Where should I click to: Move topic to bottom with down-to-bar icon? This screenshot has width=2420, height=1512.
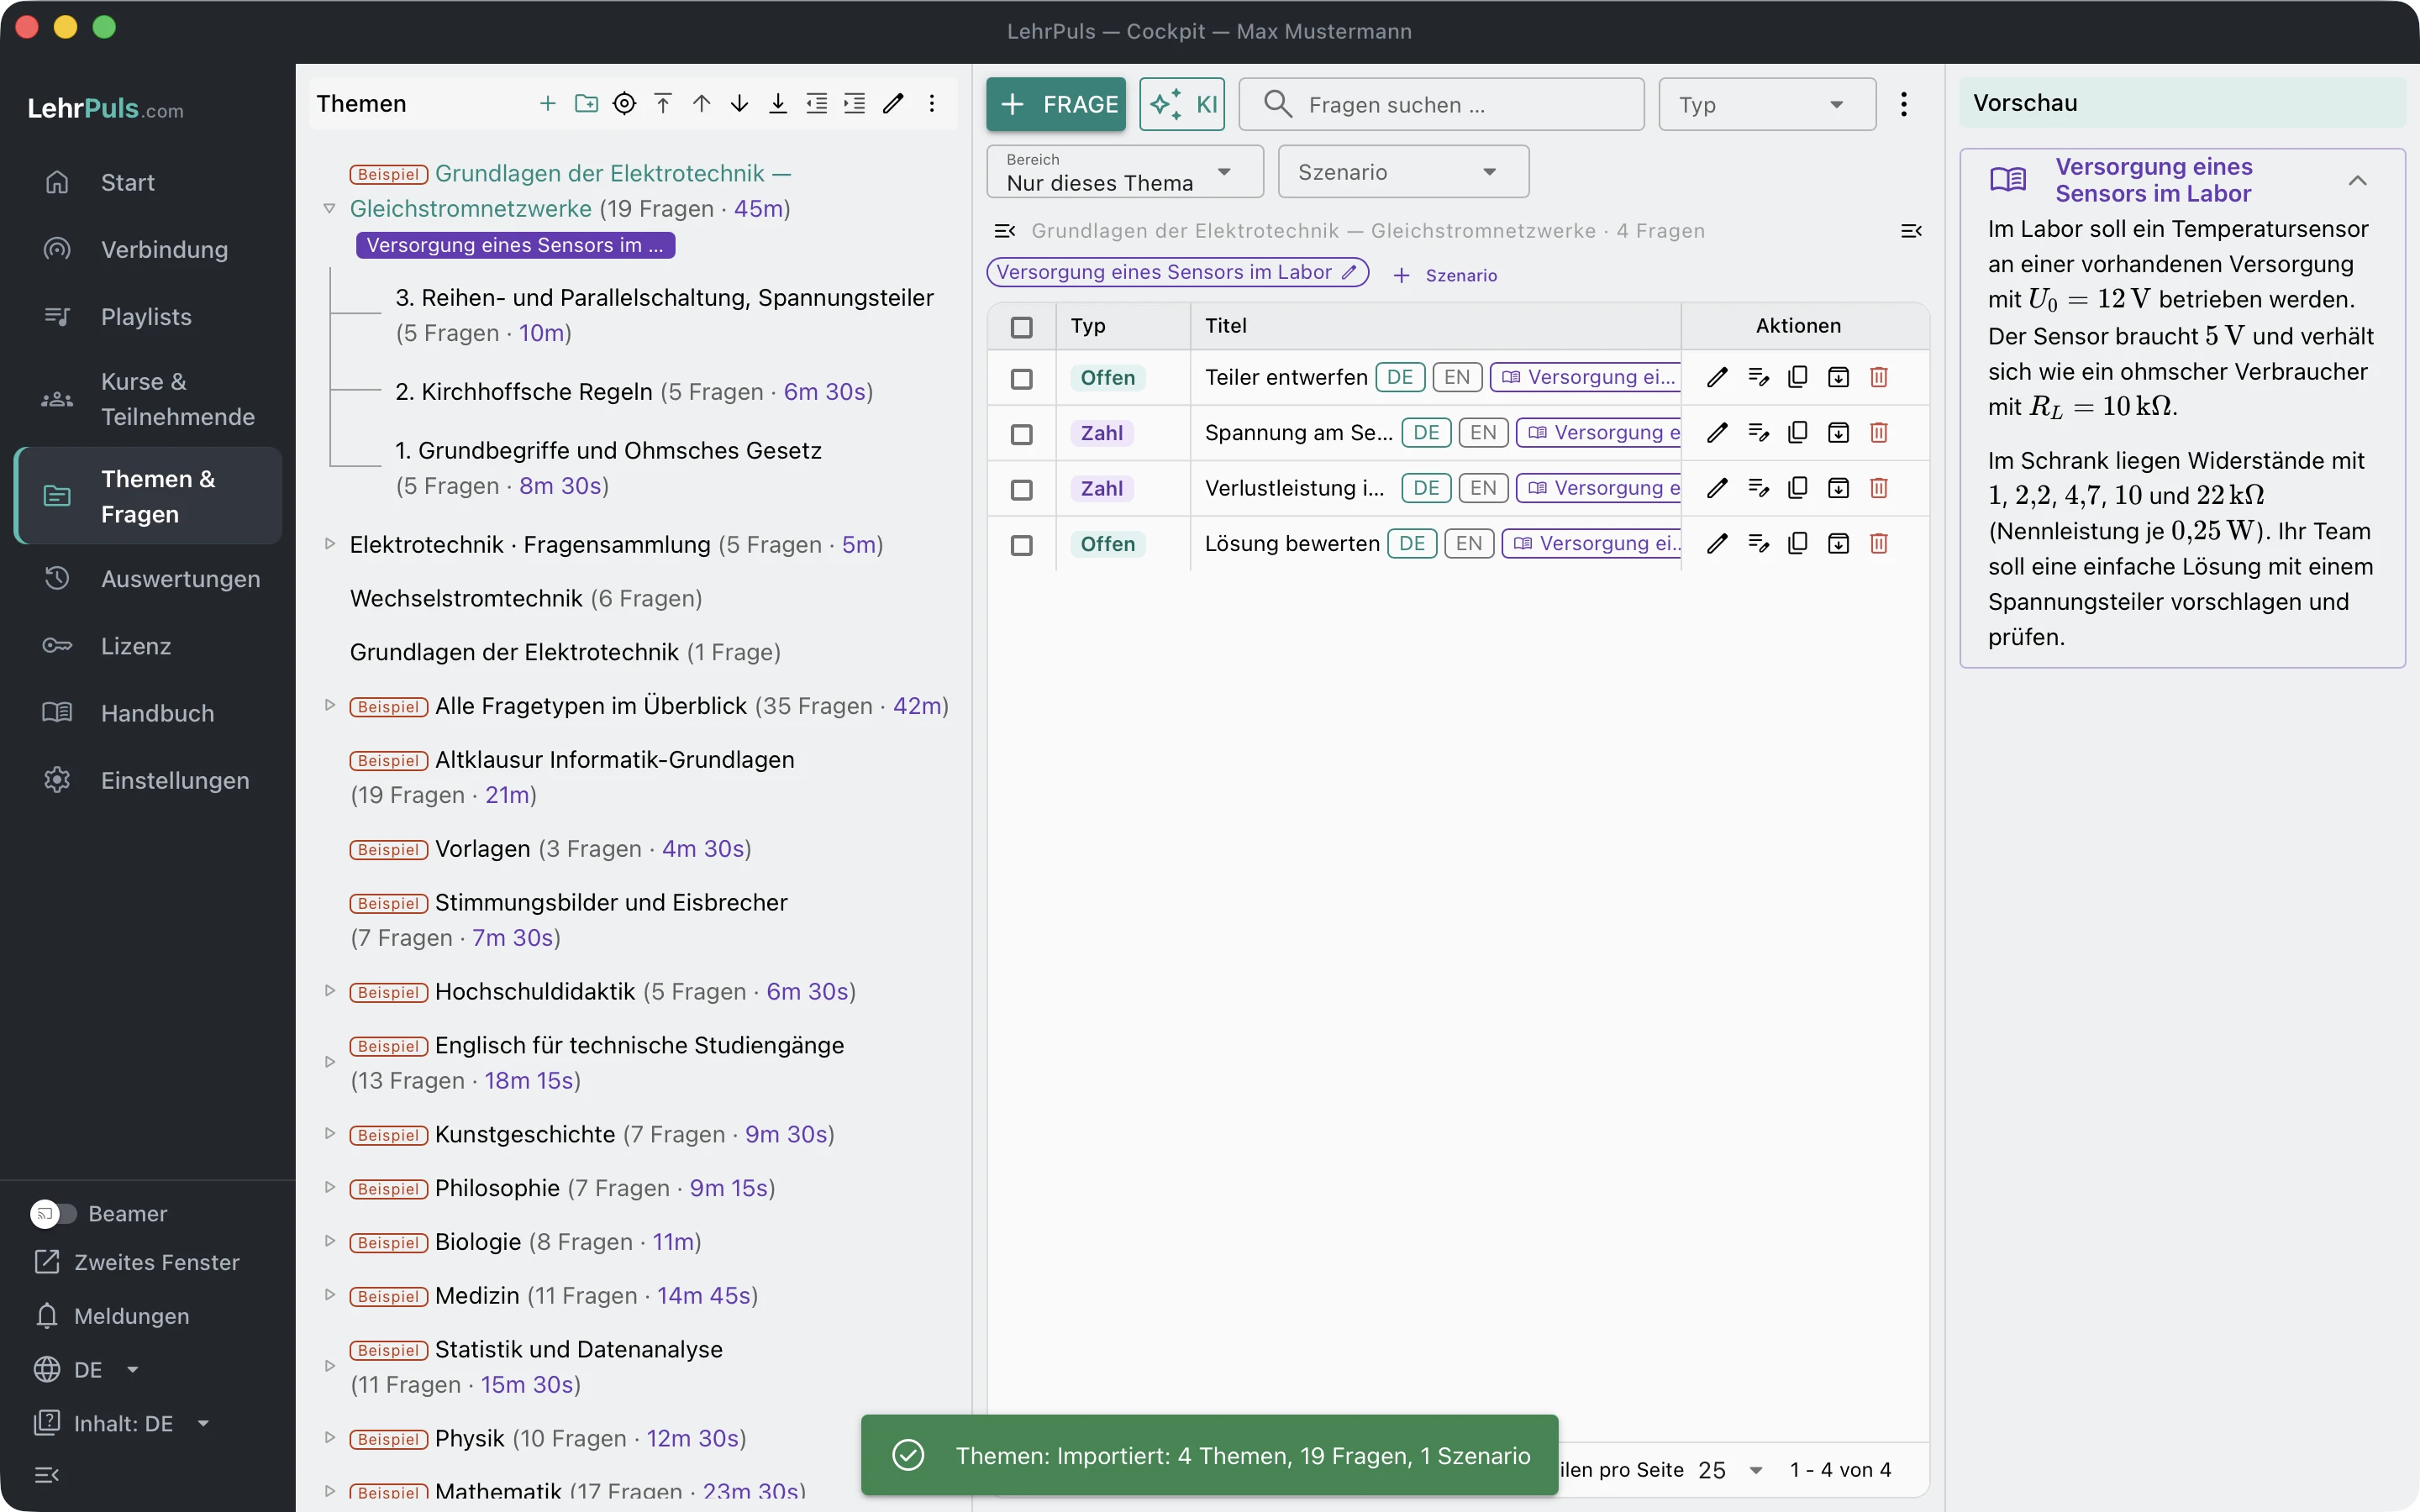coord(778,103)
